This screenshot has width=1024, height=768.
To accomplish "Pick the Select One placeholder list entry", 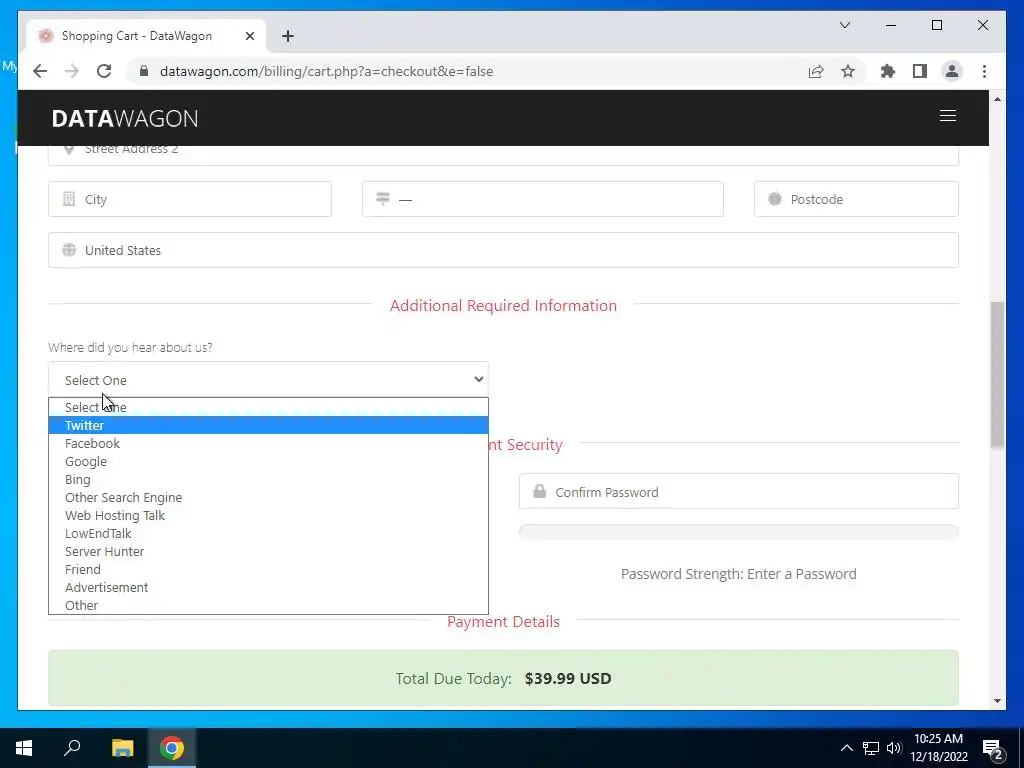I will [268, 408].
